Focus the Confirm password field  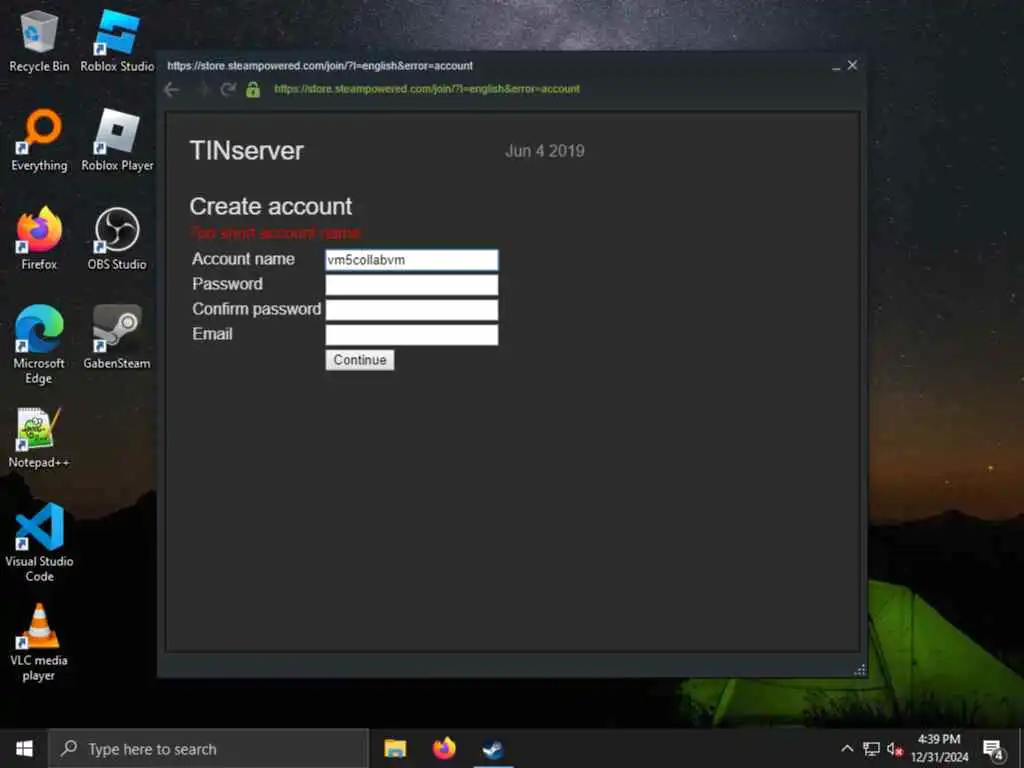pos(411,310)
